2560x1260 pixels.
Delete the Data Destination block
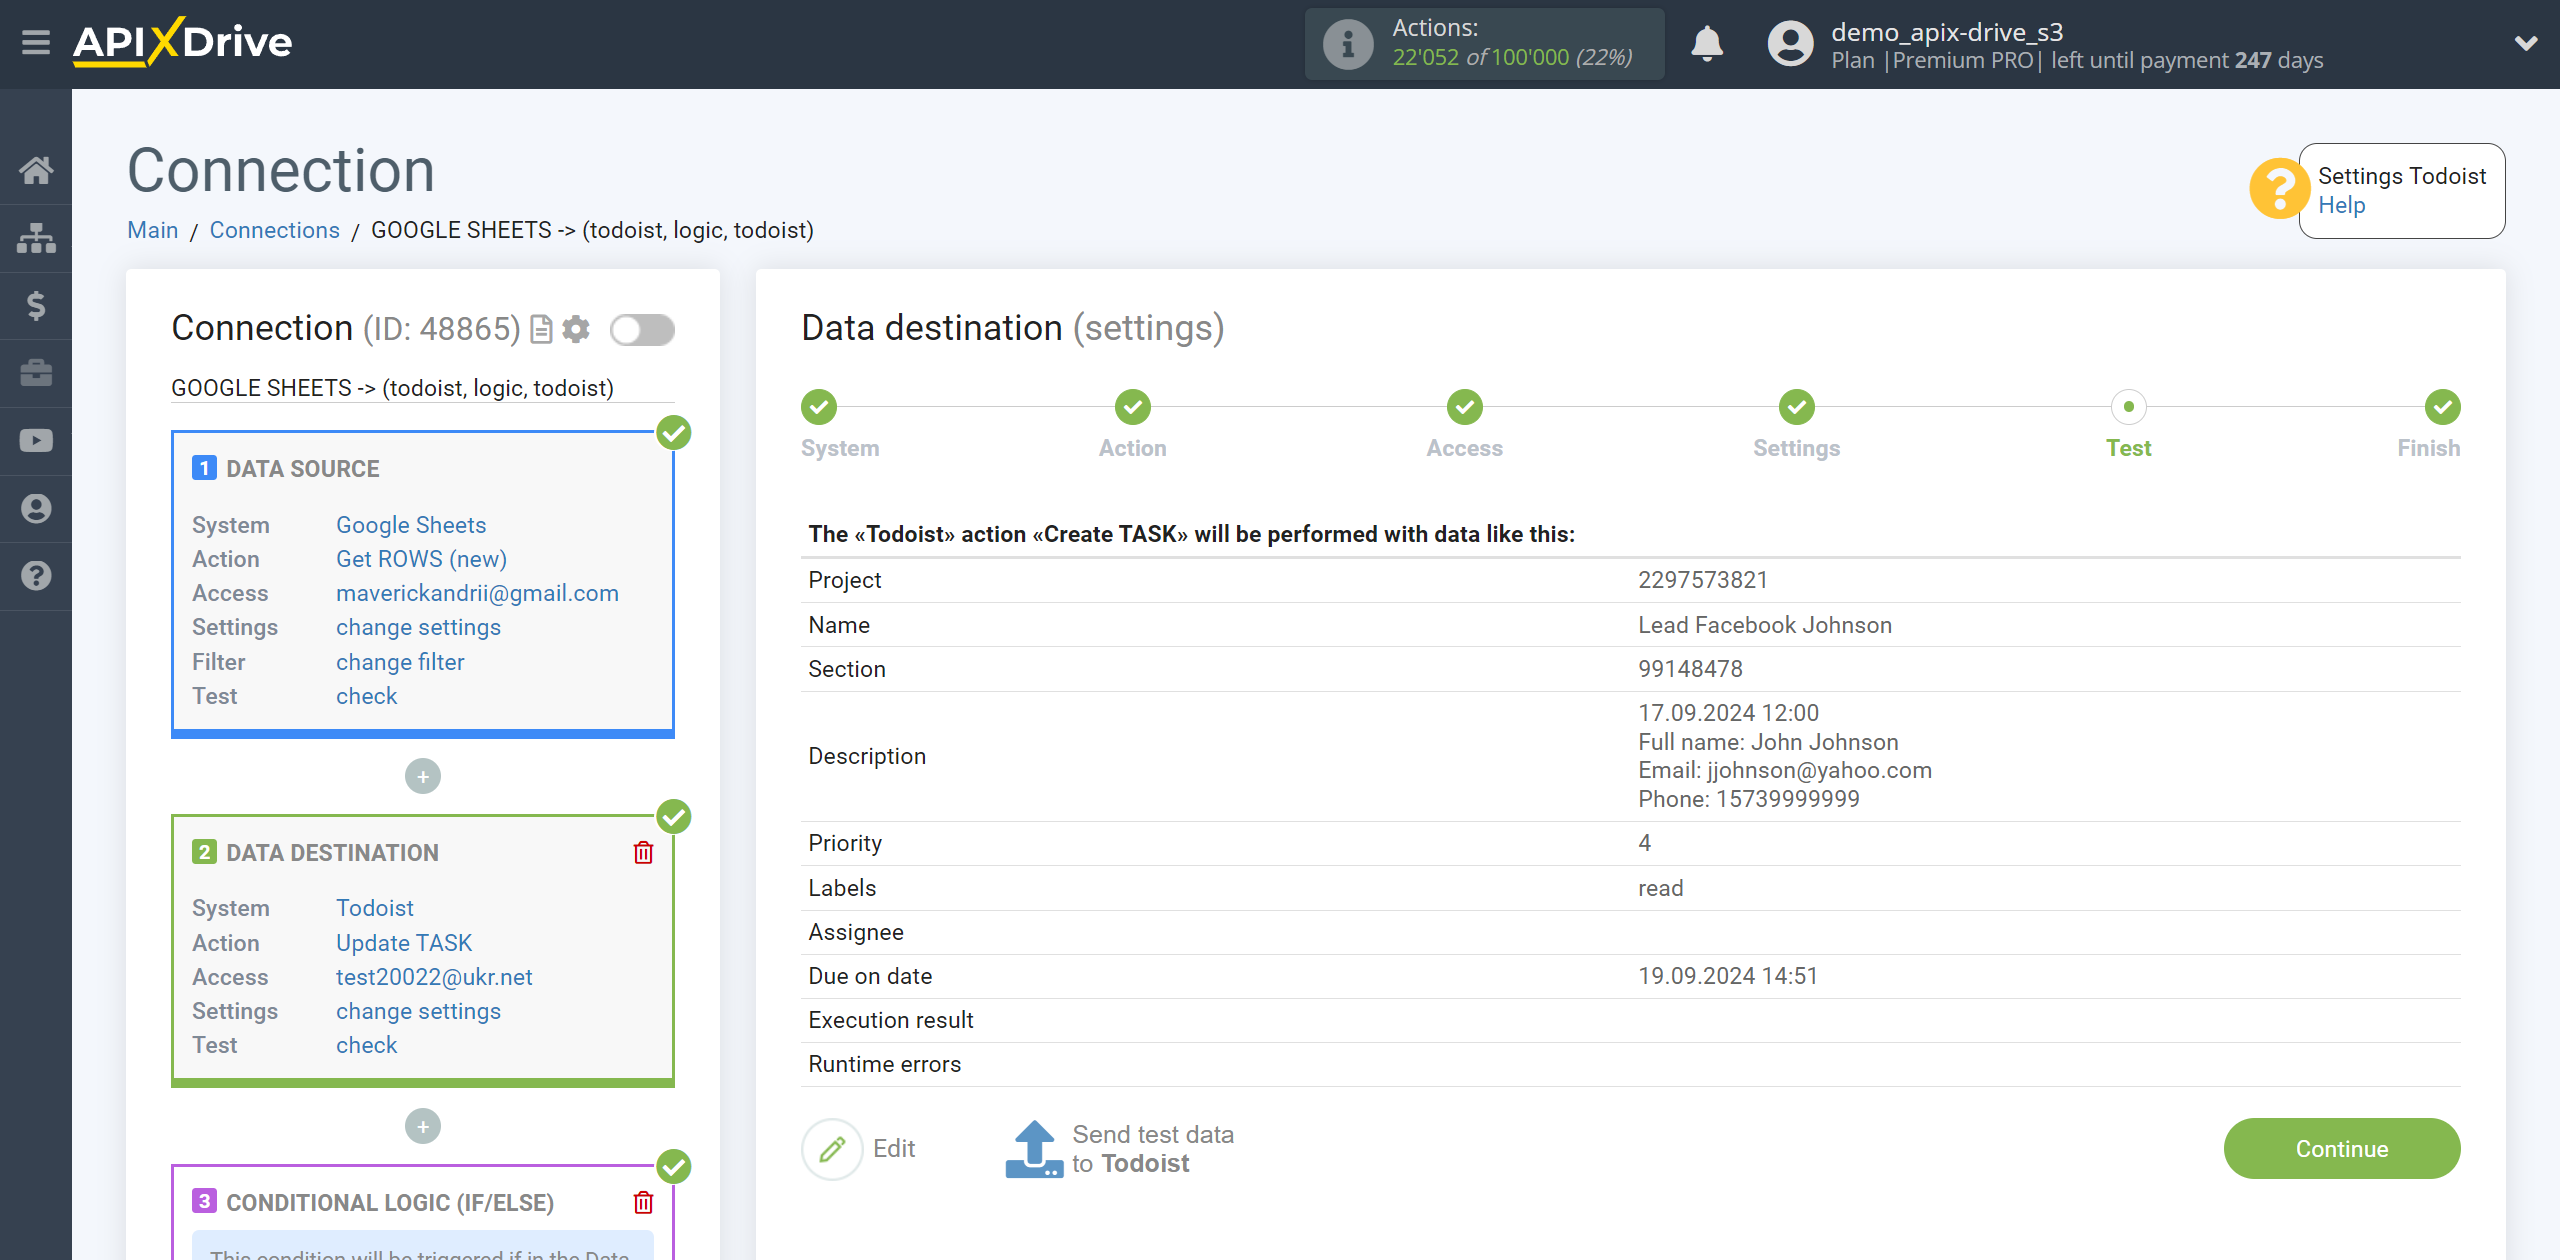pyautogui.click(x=643, y=852)
